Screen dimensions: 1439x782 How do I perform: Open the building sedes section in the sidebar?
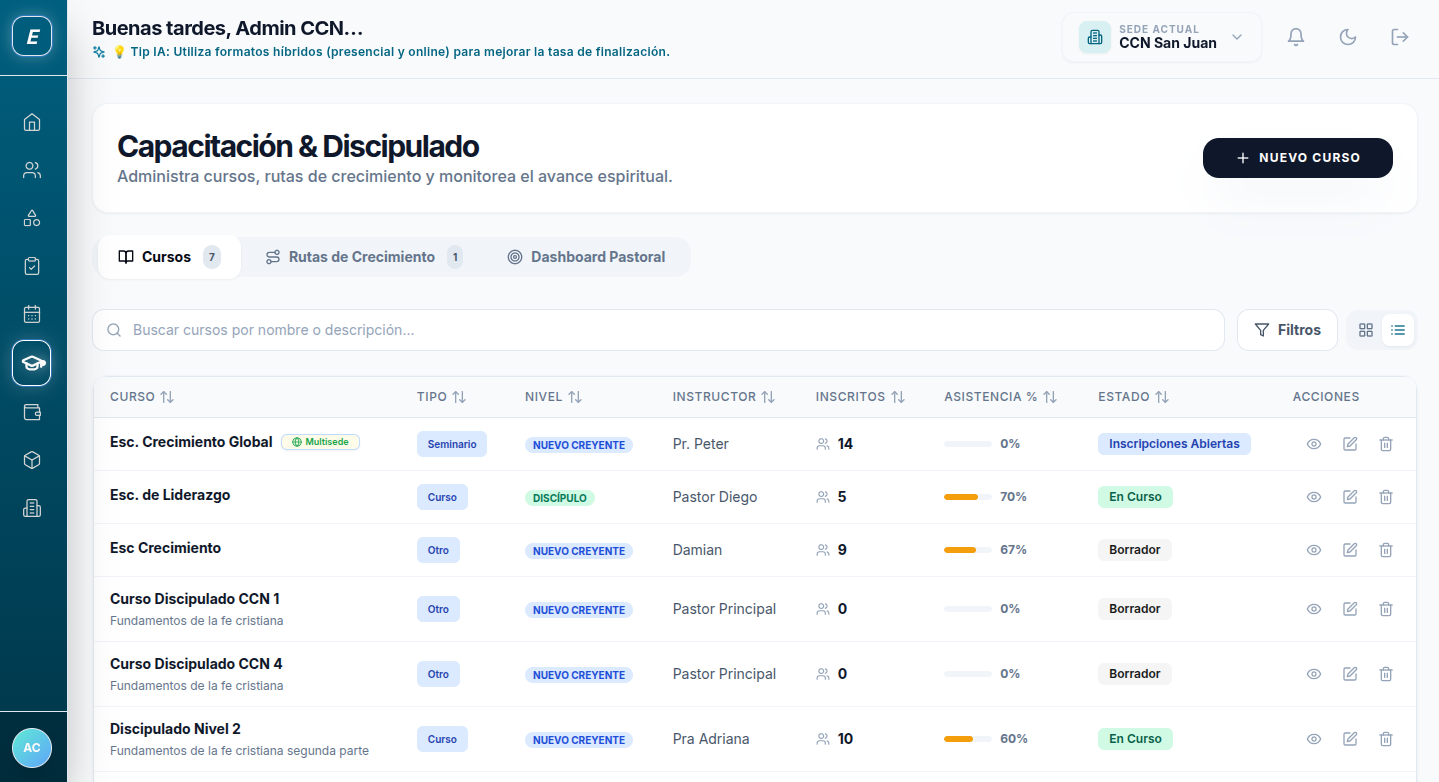(32, 508)
